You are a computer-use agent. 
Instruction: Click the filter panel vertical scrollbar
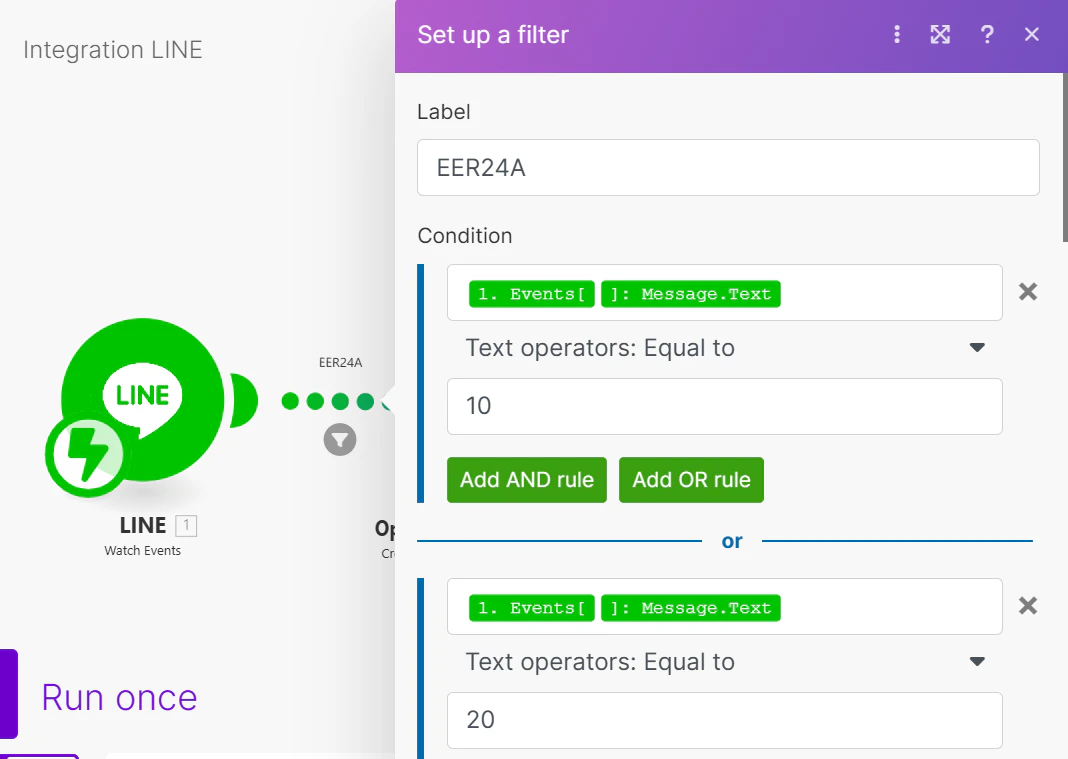[1065, 157]
